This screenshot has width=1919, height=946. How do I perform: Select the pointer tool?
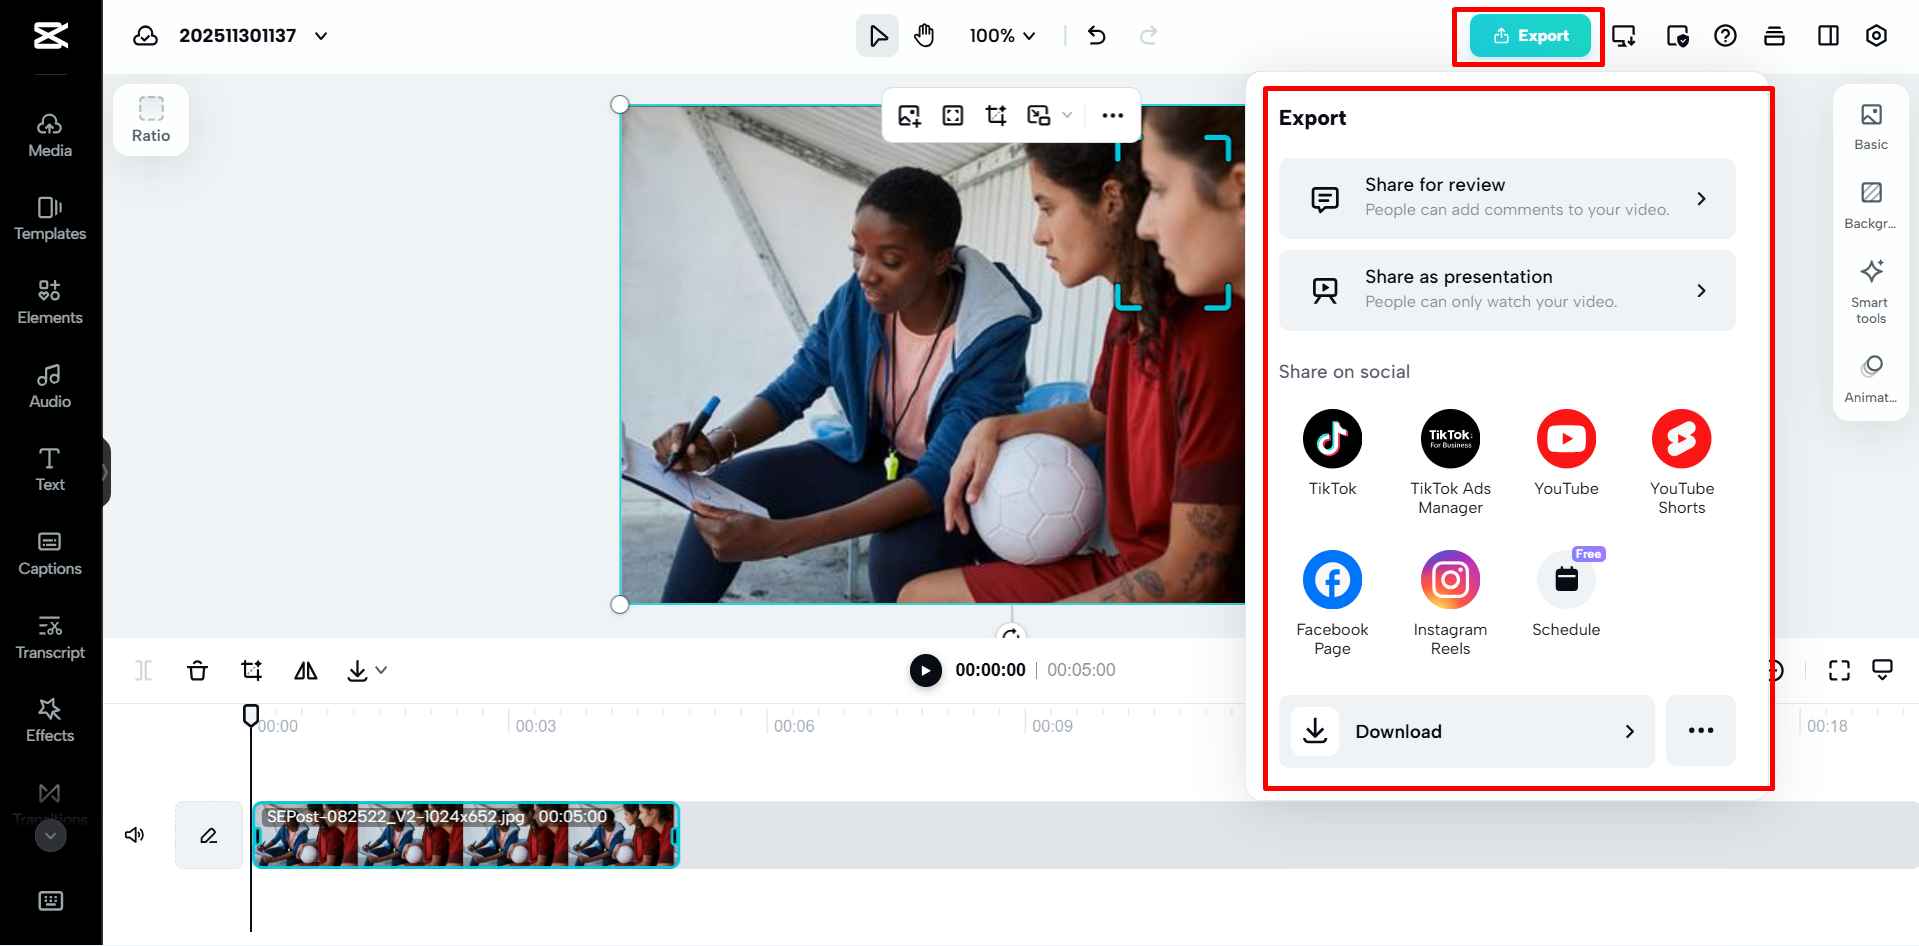pyautogui.click(x=877, y=36)
